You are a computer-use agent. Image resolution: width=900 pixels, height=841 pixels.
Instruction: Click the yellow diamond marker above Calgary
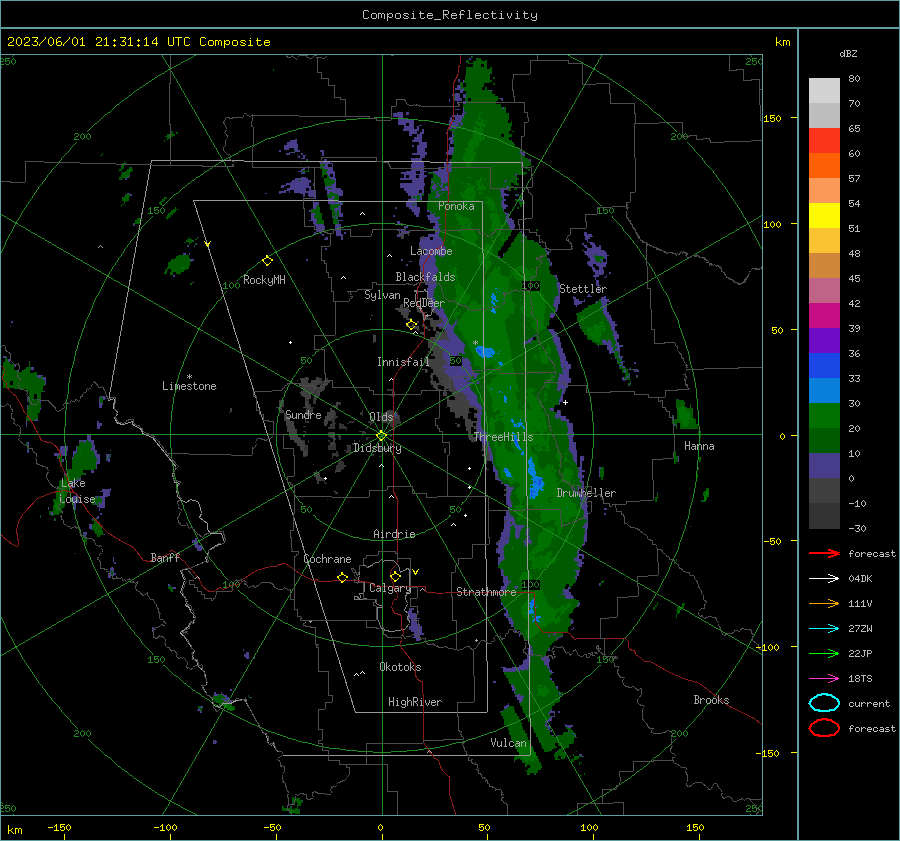pos(395,576)
